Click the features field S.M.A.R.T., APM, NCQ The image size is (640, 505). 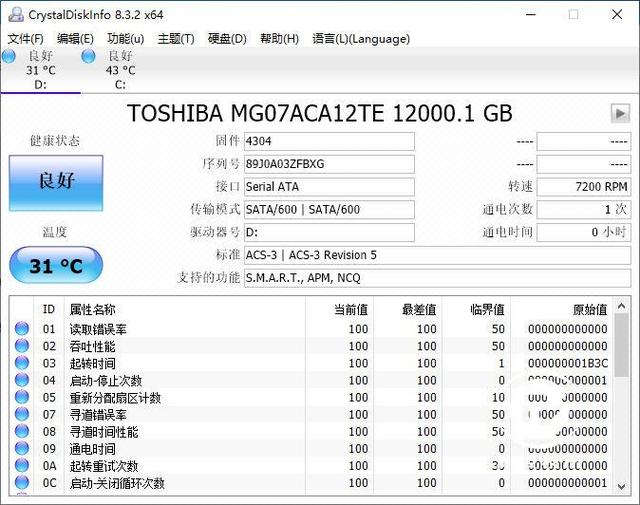point(438,278)
